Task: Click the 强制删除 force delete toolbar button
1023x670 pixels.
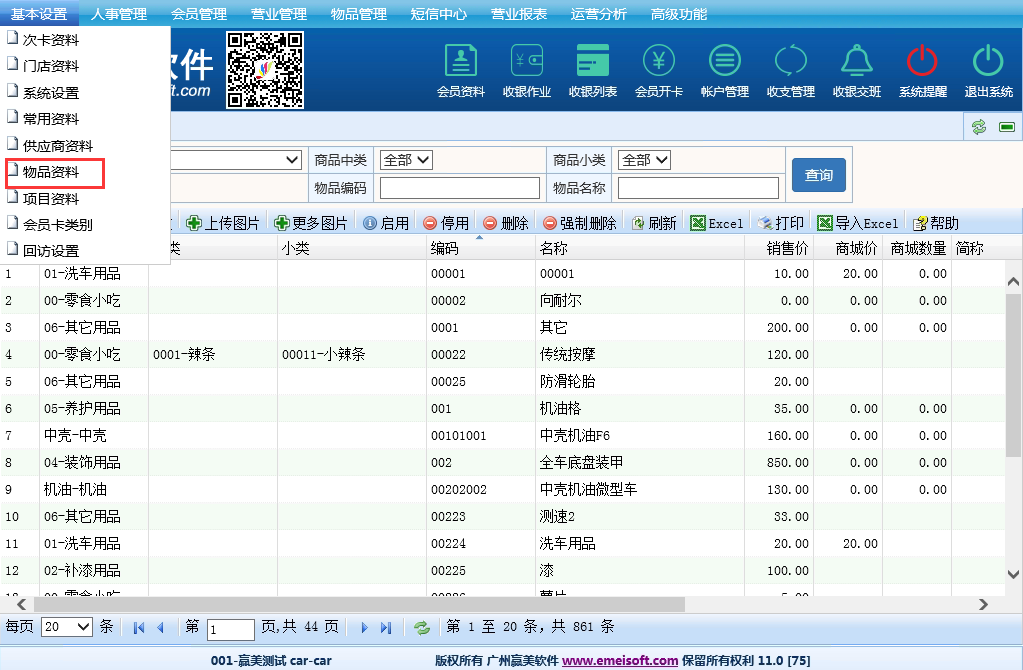Action: tap(580, 223)
